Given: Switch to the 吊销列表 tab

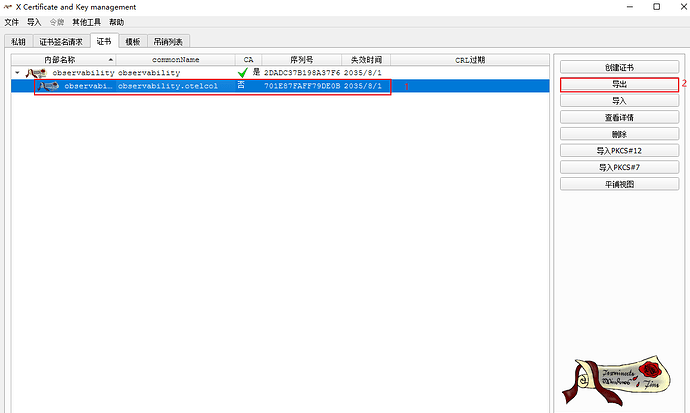Looking at the screenshot, I should [x=170, y=41].
